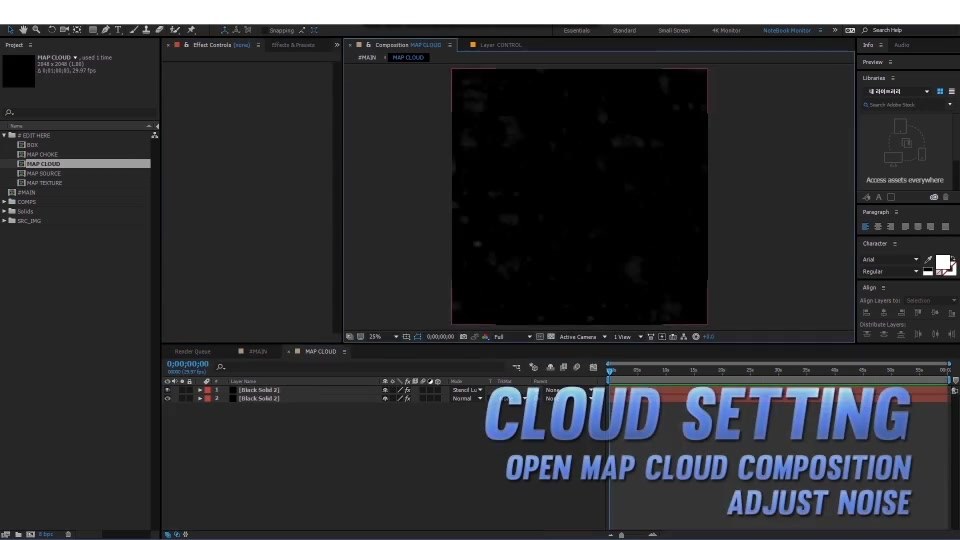960x540 pixels.
Task: Switch to the #MAIN timeline tab
Action: click(258, 351)
